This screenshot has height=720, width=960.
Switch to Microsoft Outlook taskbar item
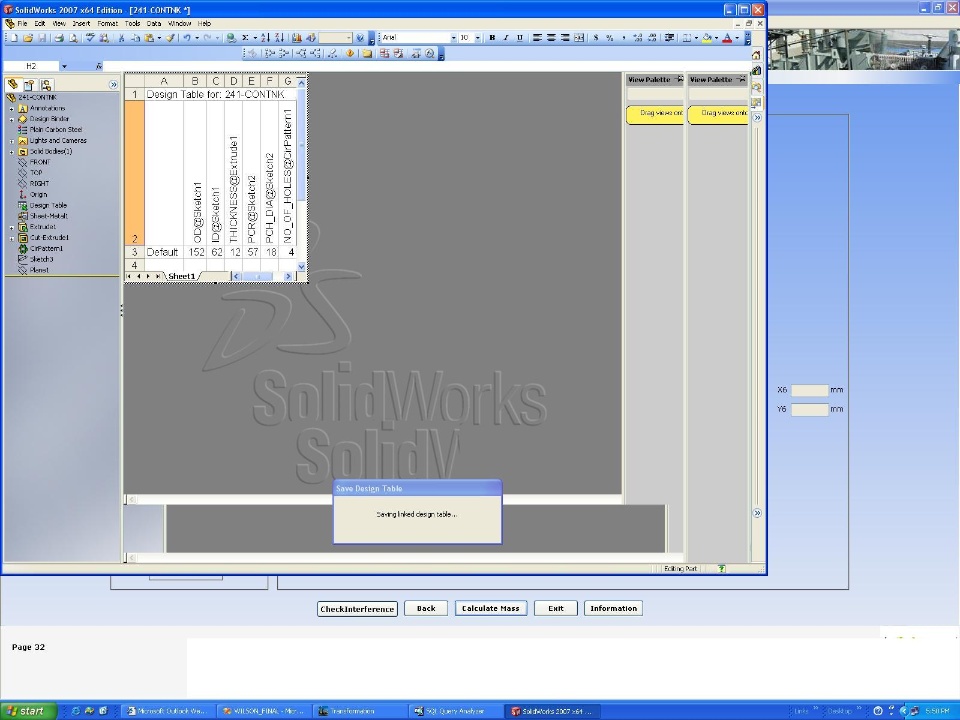[167, 711]
